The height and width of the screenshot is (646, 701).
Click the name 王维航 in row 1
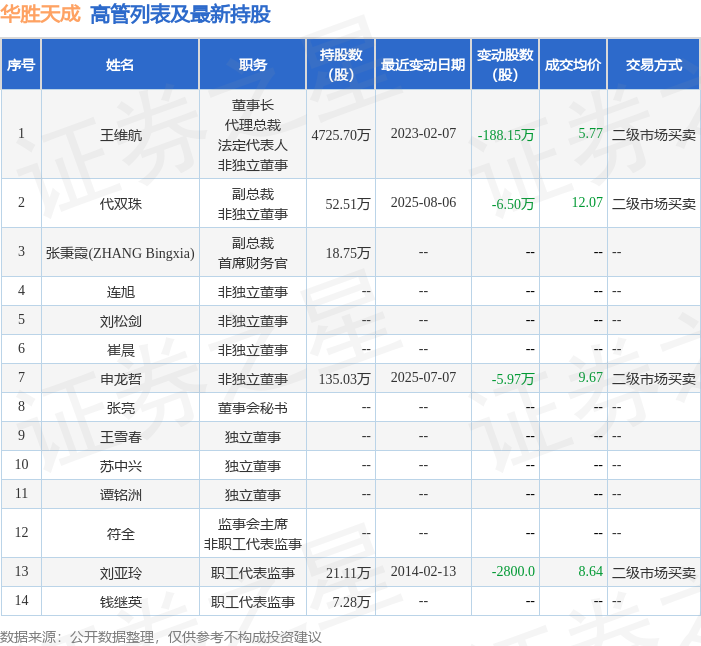point(121,135)
